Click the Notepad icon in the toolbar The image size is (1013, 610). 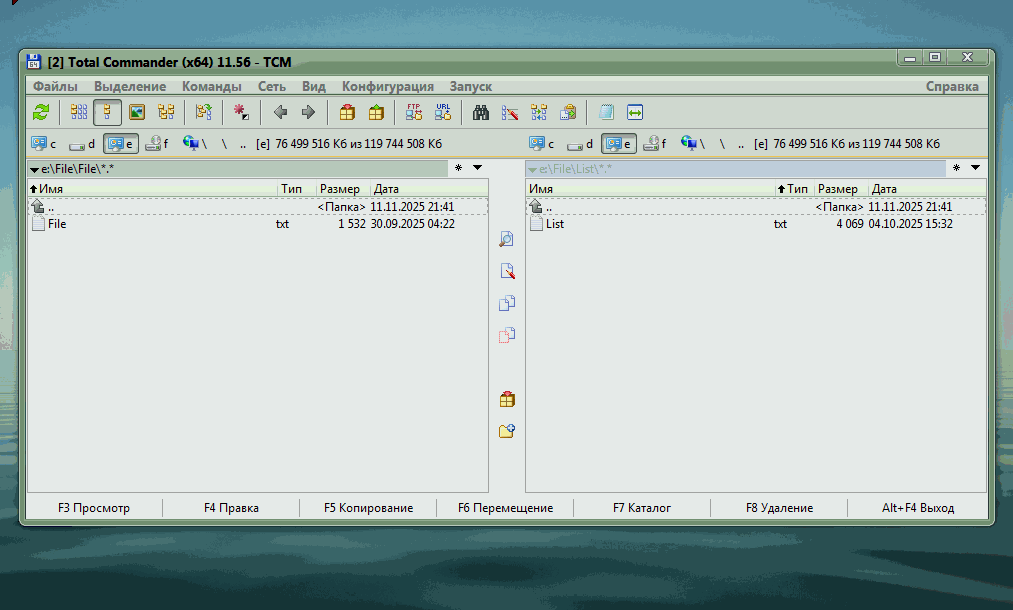[x=606, y=112]
